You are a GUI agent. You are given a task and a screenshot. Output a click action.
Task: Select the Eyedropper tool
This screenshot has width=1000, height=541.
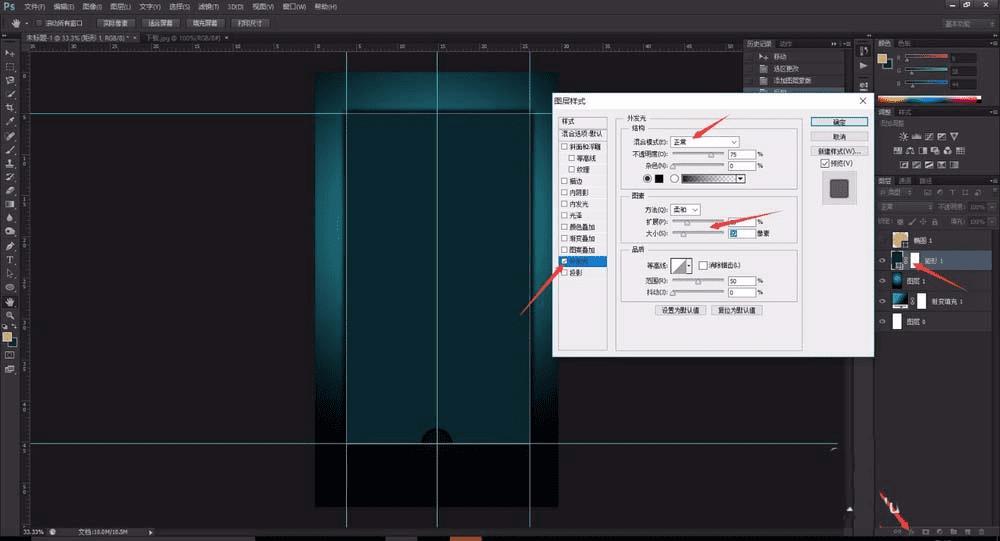(10, 121)
